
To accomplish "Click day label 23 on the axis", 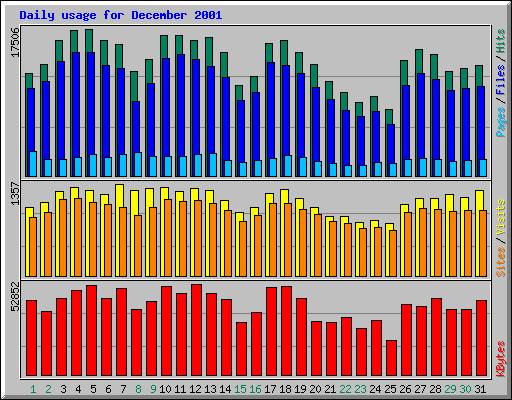I will point(360,389).
